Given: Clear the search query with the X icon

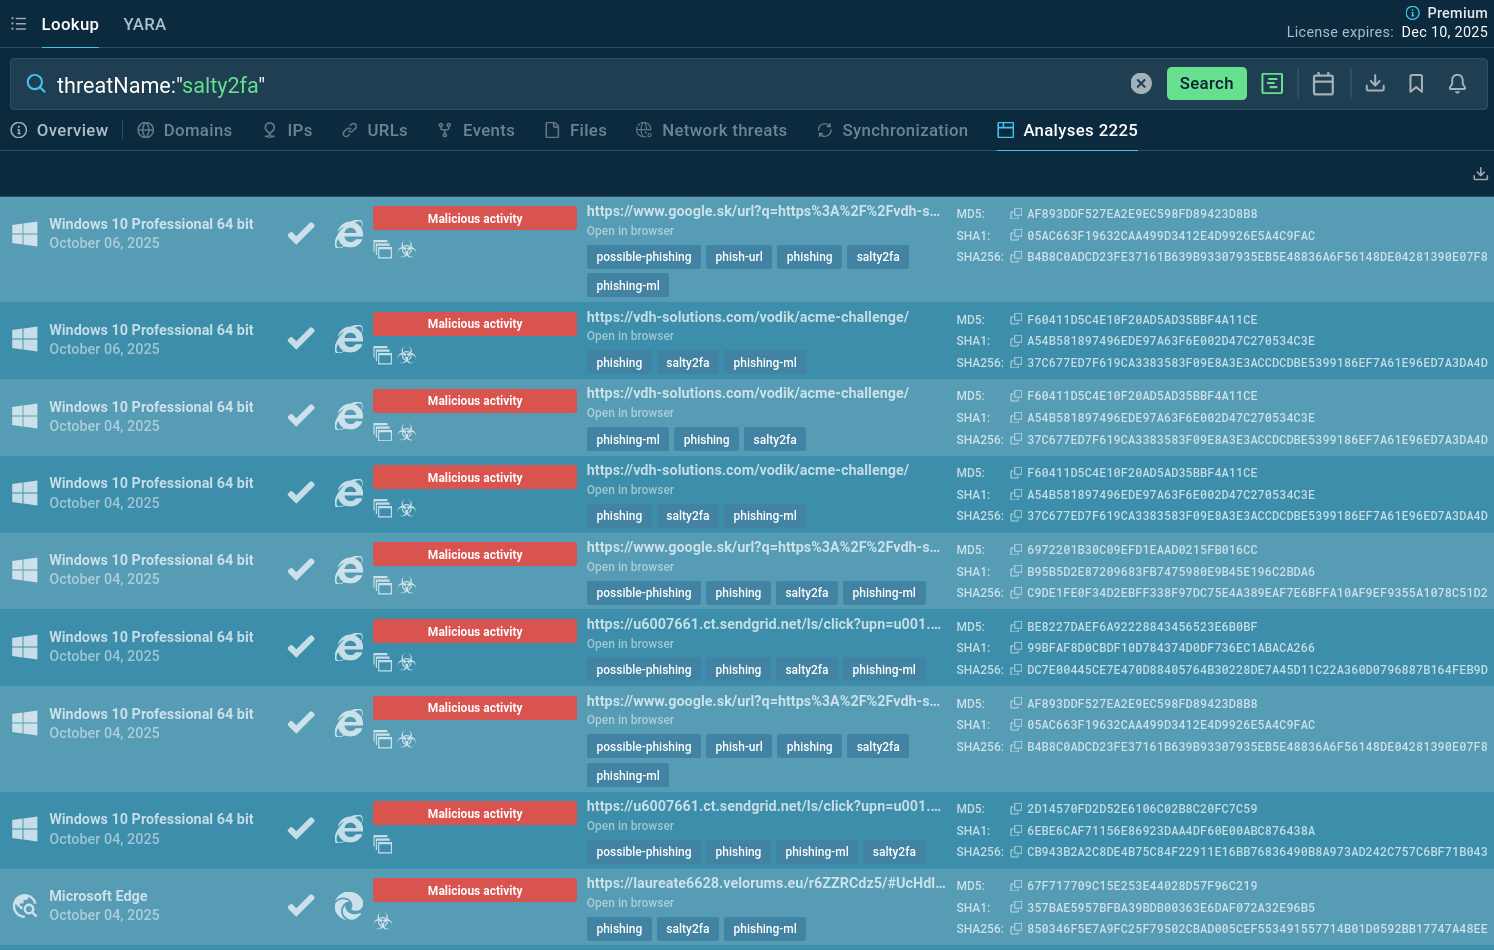Looking at the screenshot, I should click(1141, 84).
